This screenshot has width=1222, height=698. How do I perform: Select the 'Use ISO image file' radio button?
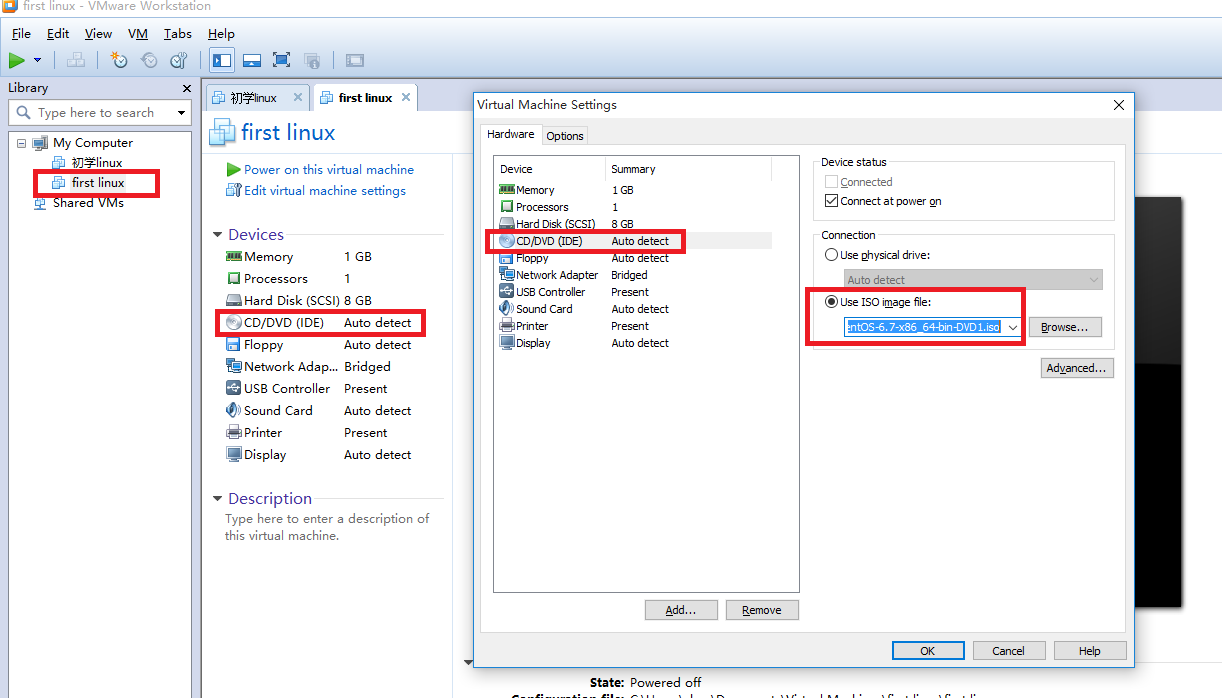[831, 302]
